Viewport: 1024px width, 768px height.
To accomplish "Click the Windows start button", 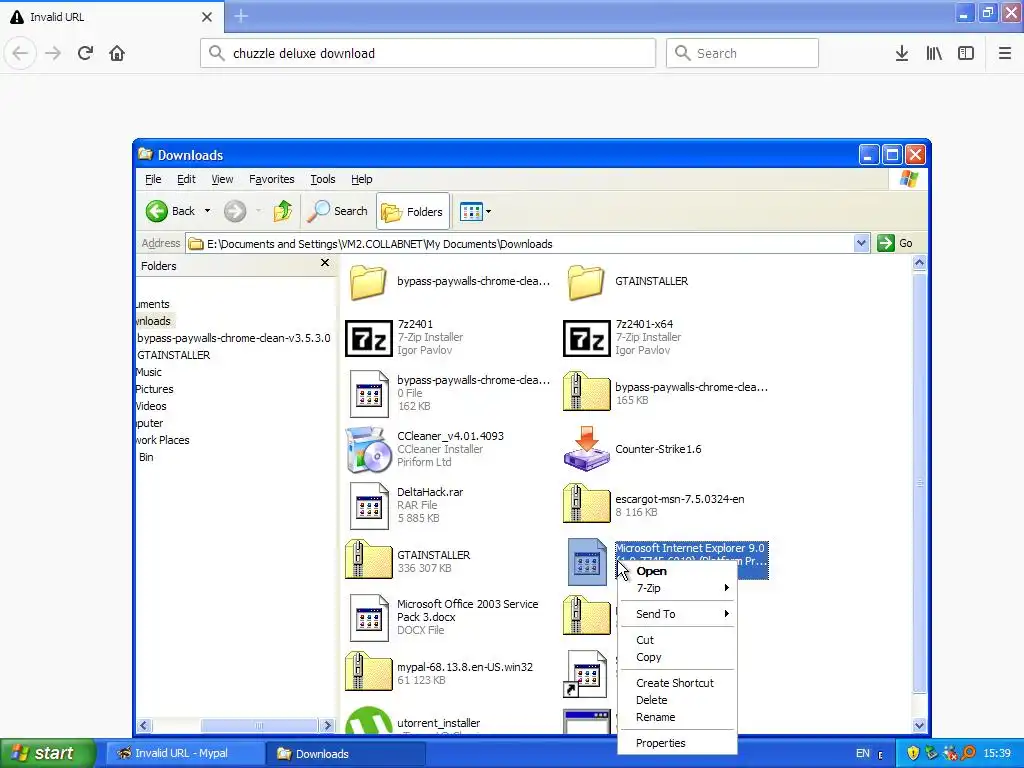I will tap(47, 753).
